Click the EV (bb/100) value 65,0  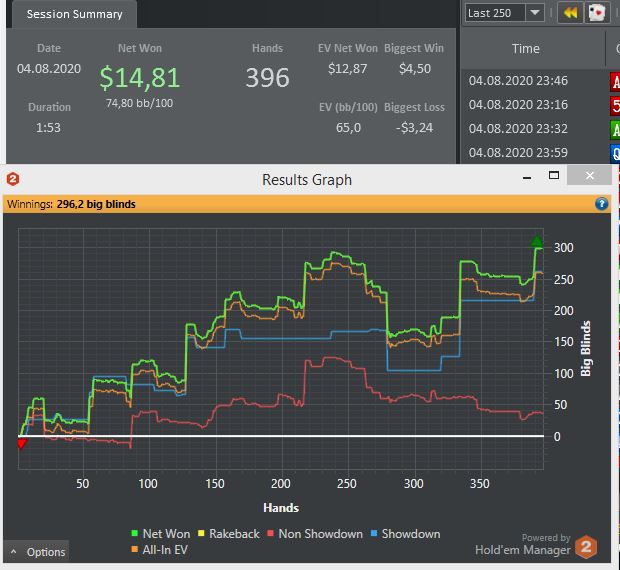click(348, 128)
